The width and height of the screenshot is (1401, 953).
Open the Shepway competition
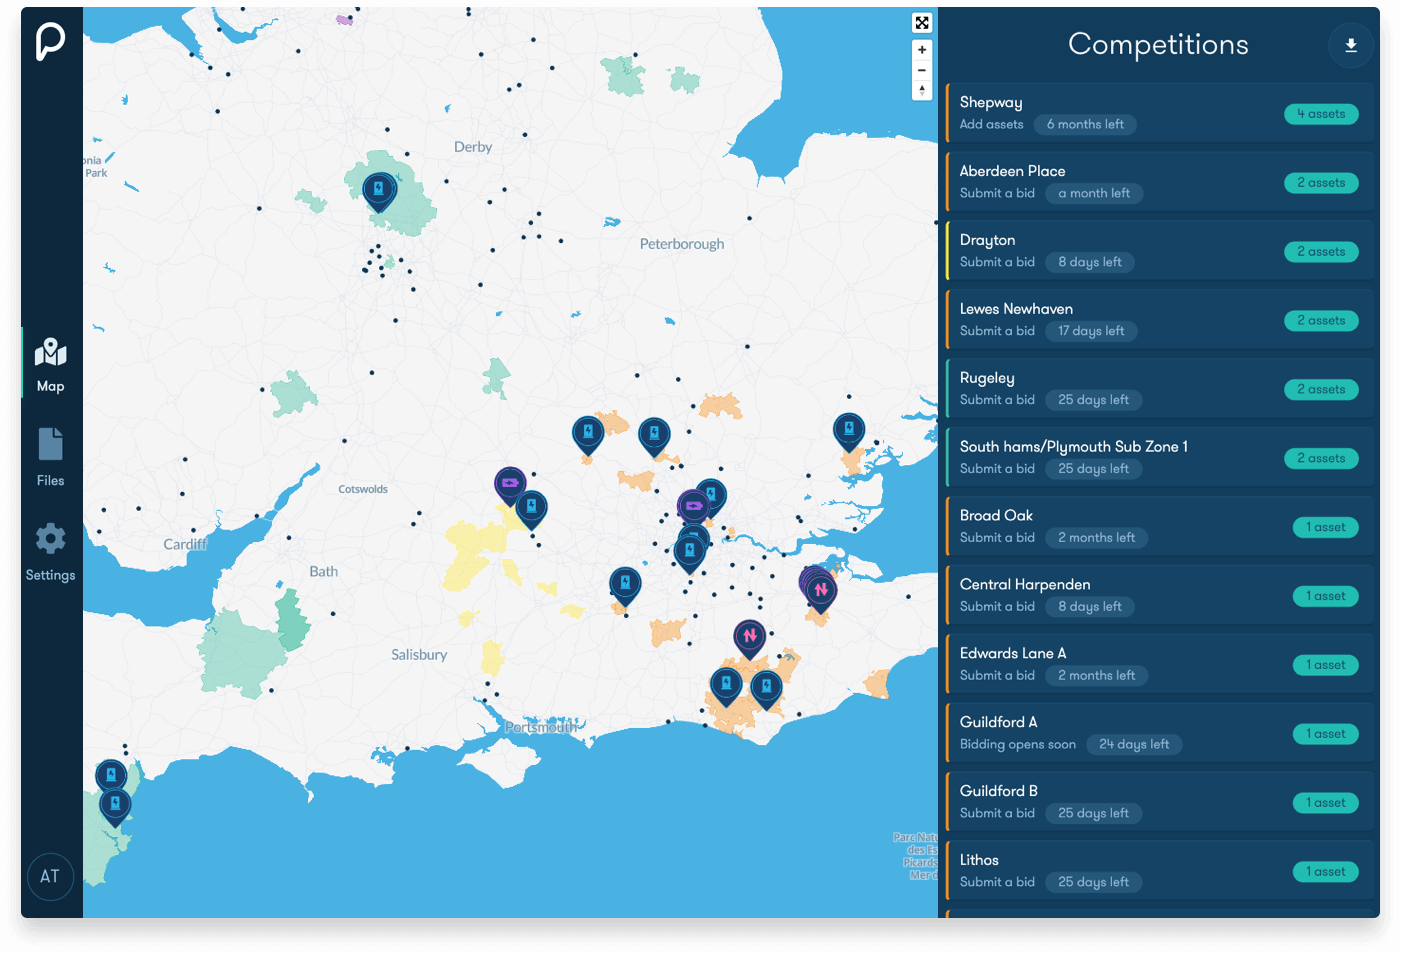[x=1159, y=112]
